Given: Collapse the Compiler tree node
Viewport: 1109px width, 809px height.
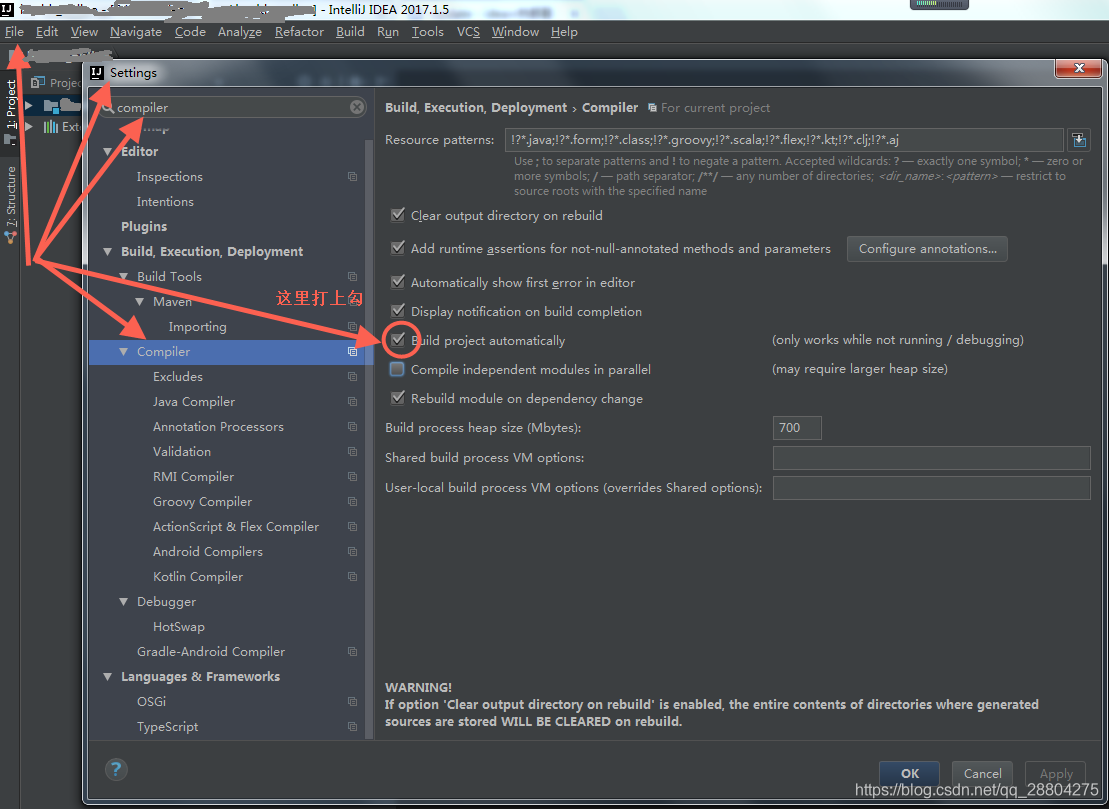Looking at the screenshot, I should pyautogui.click(x=124, y=351).
